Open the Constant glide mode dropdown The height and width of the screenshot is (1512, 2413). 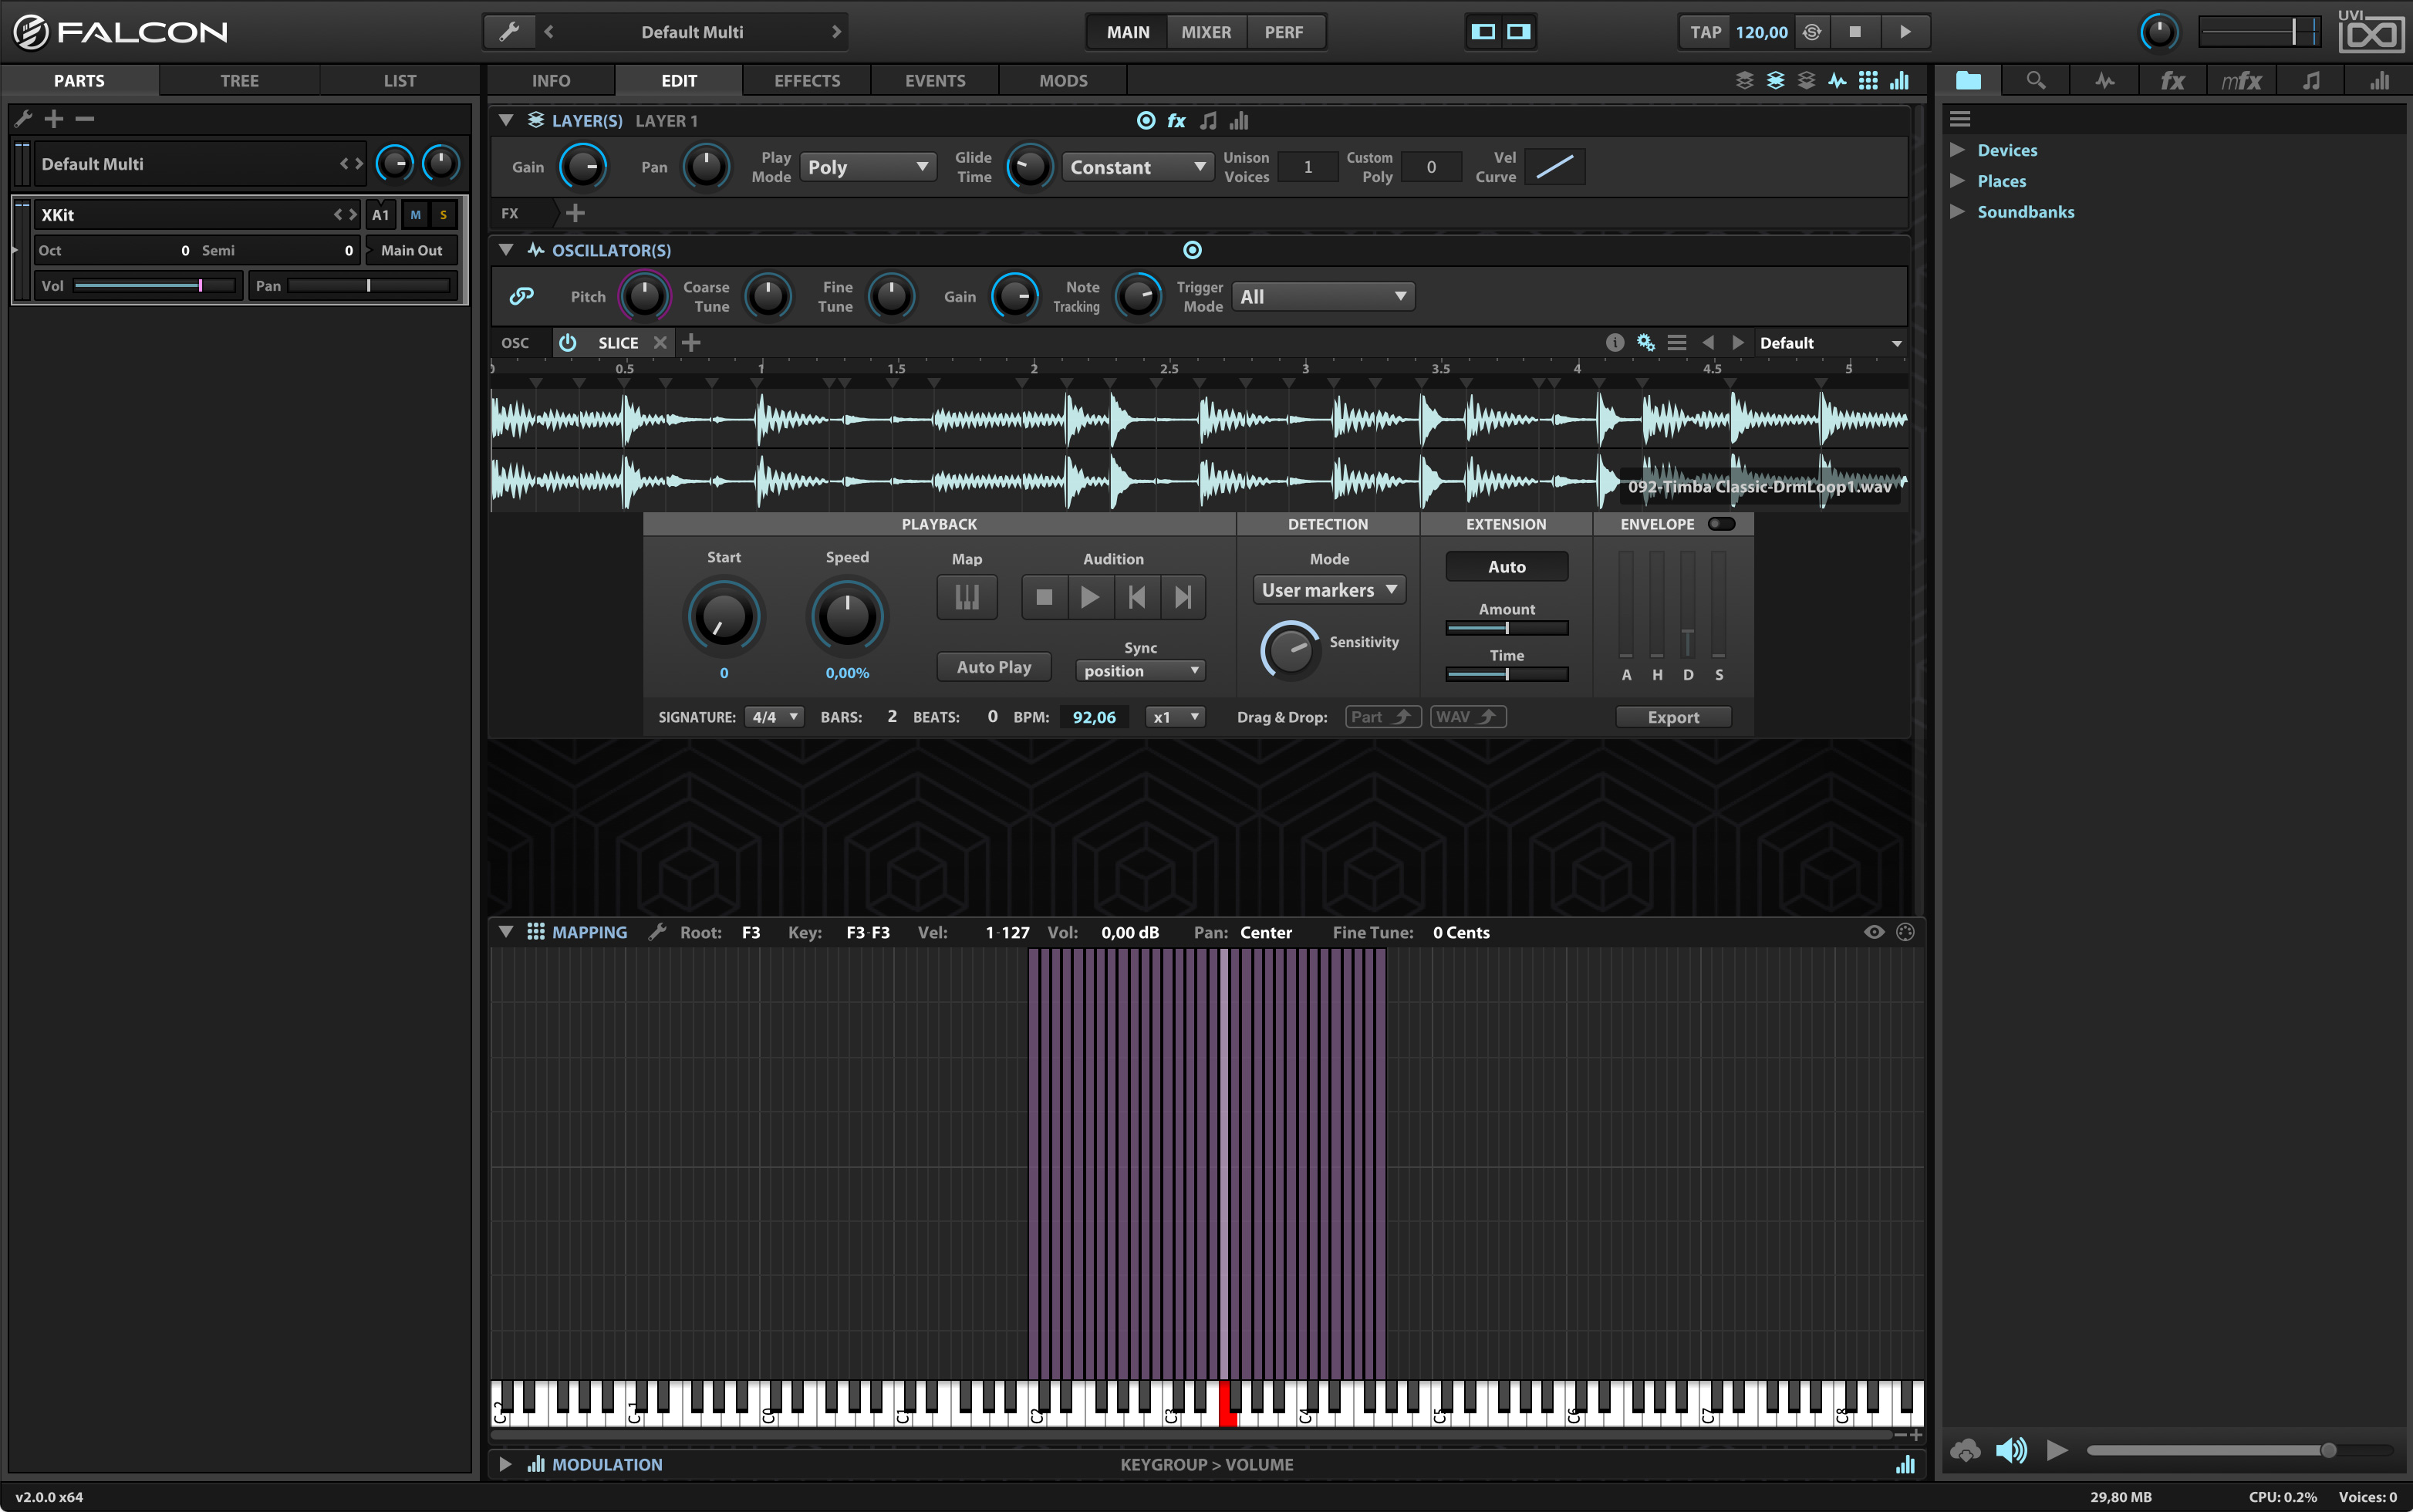1138,167
